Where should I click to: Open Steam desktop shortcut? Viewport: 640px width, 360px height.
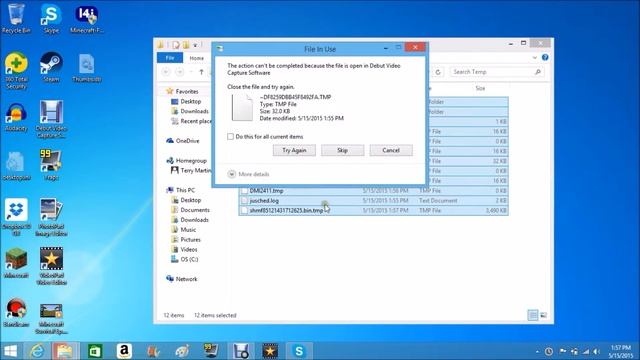coord(51,67)
